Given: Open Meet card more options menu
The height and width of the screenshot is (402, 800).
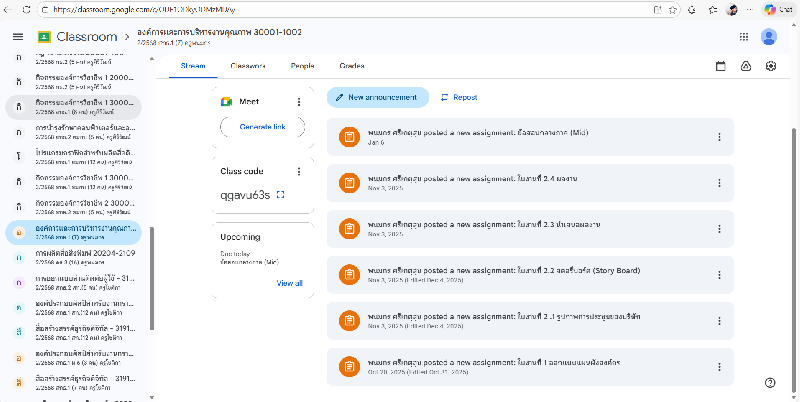Looking at the screenshot, I should coord(298,102).
